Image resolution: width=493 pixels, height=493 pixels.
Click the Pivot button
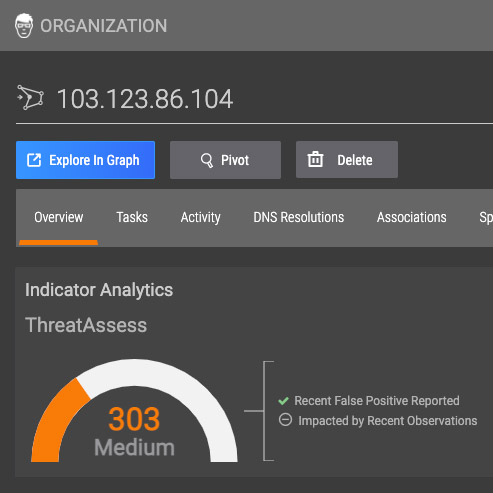tap(225, 160)
